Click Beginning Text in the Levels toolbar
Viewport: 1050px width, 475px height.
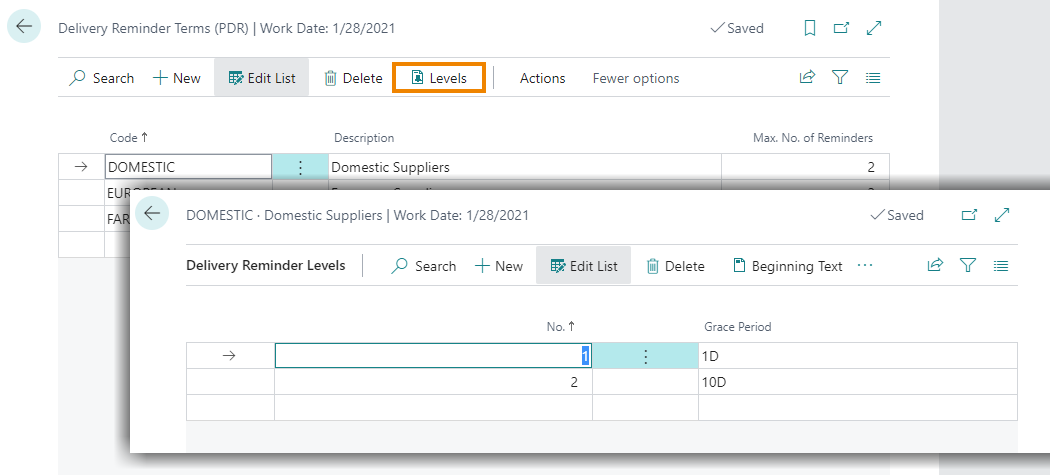[788, 266]
